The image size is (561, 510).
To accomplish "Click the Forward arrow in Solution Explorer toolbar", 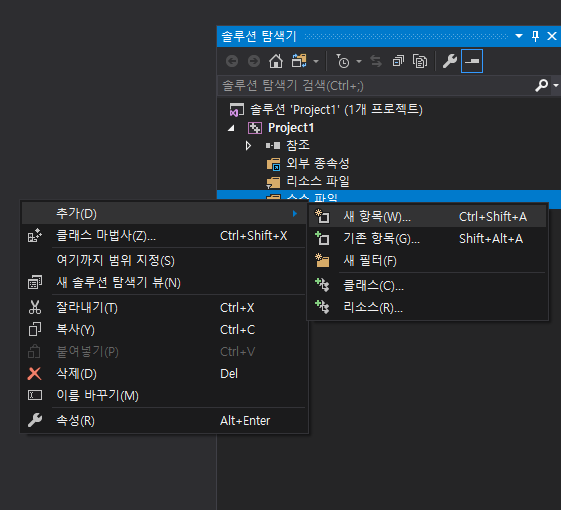I will (254, 61).
